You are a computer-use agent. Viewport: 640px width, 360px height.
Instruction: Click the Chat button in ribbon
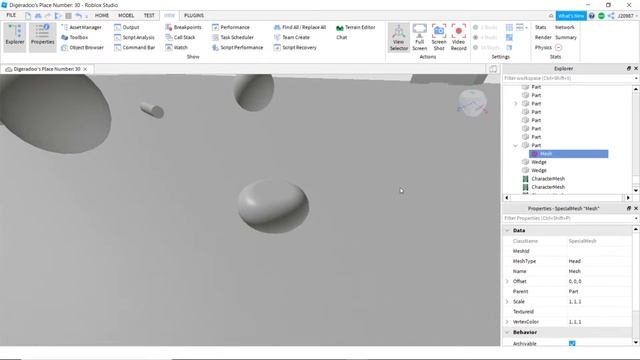(342, 38)
